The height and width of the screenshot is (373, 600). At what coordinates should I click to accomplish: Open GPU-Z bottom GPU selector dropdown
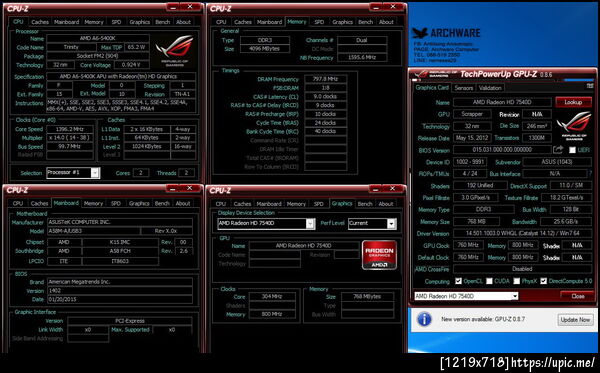[x=515, y=296]
